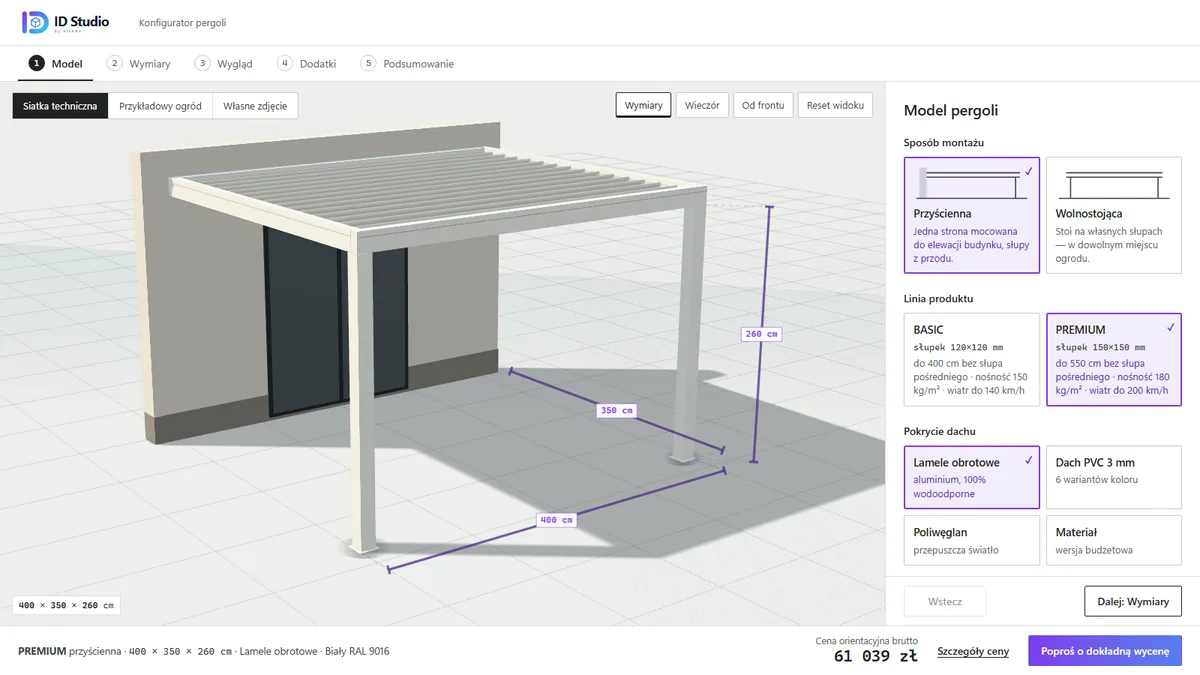Click the 400 cm width dimension label

(x=556, y=519)
